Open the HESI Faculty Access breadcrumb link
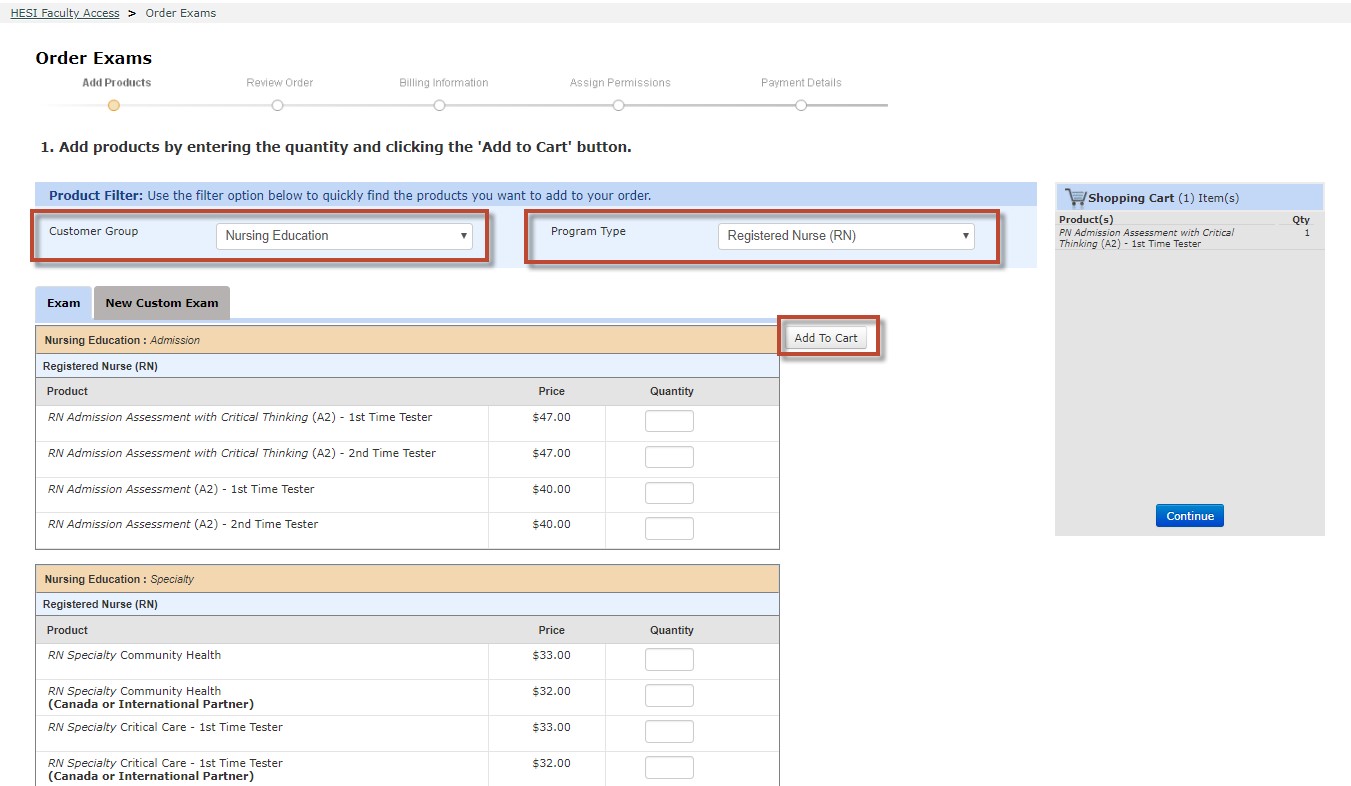Image resolution: width=1351 pixels, height=786 pixels. (65, 13)
